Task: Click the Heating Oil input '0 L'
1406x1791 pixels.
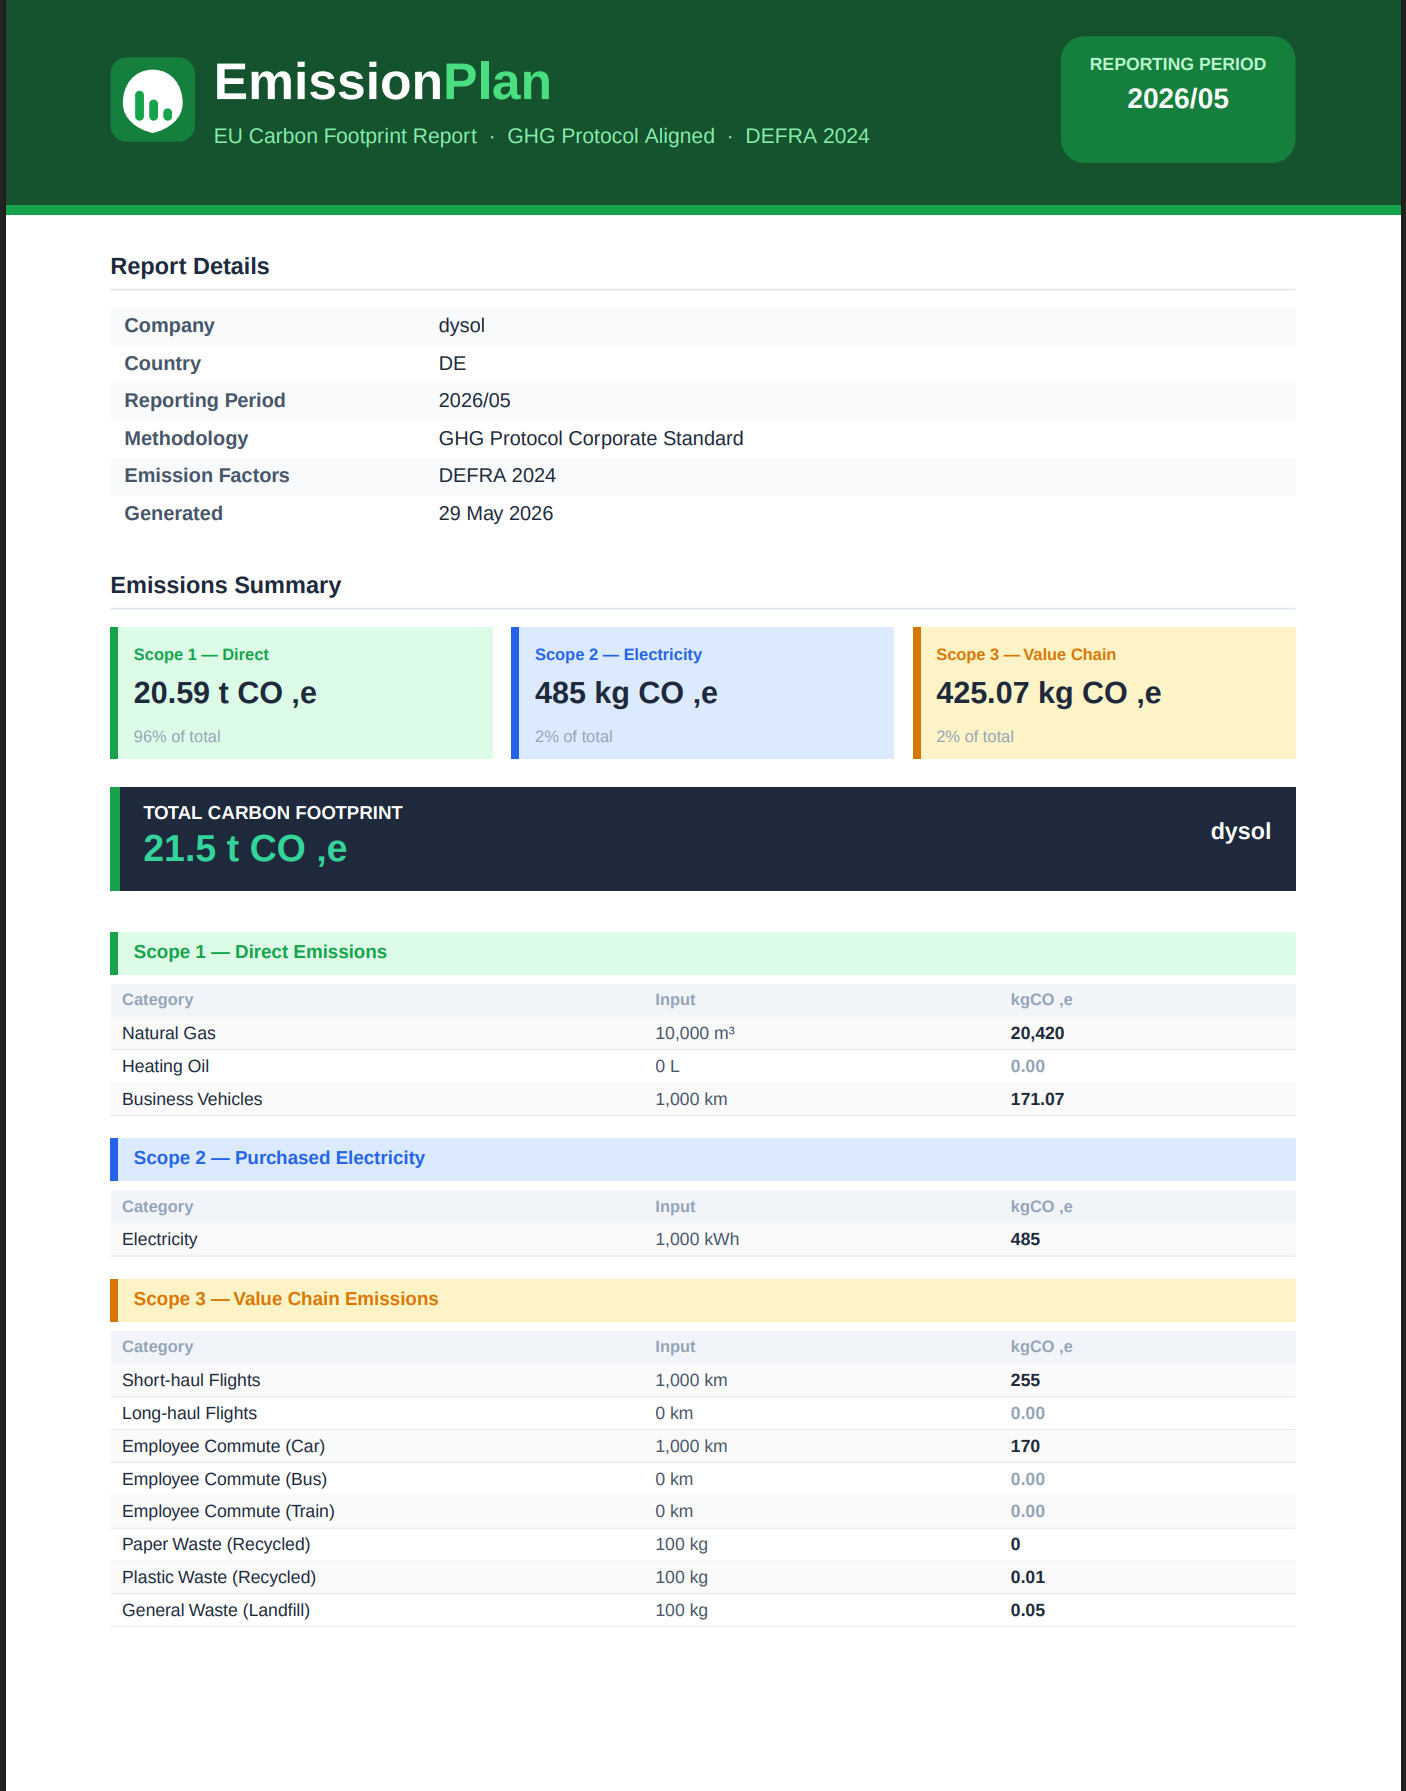Action: (667, 1067)
